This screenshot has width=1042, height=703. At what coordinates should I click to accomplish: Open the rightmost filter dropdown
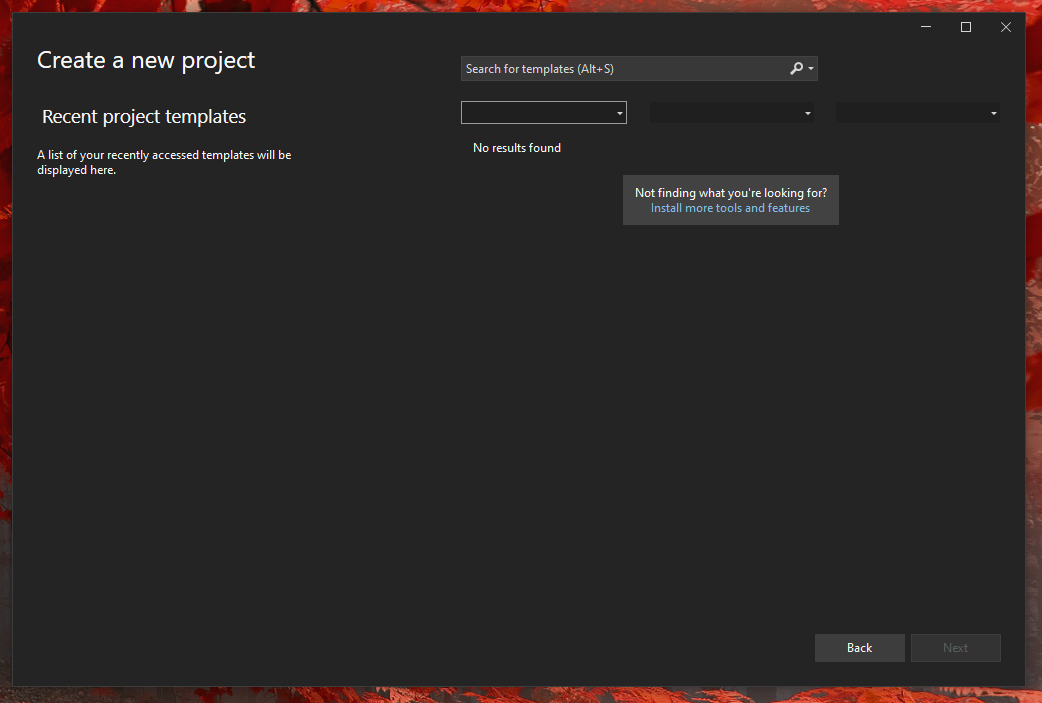click(x=918, y=113)
